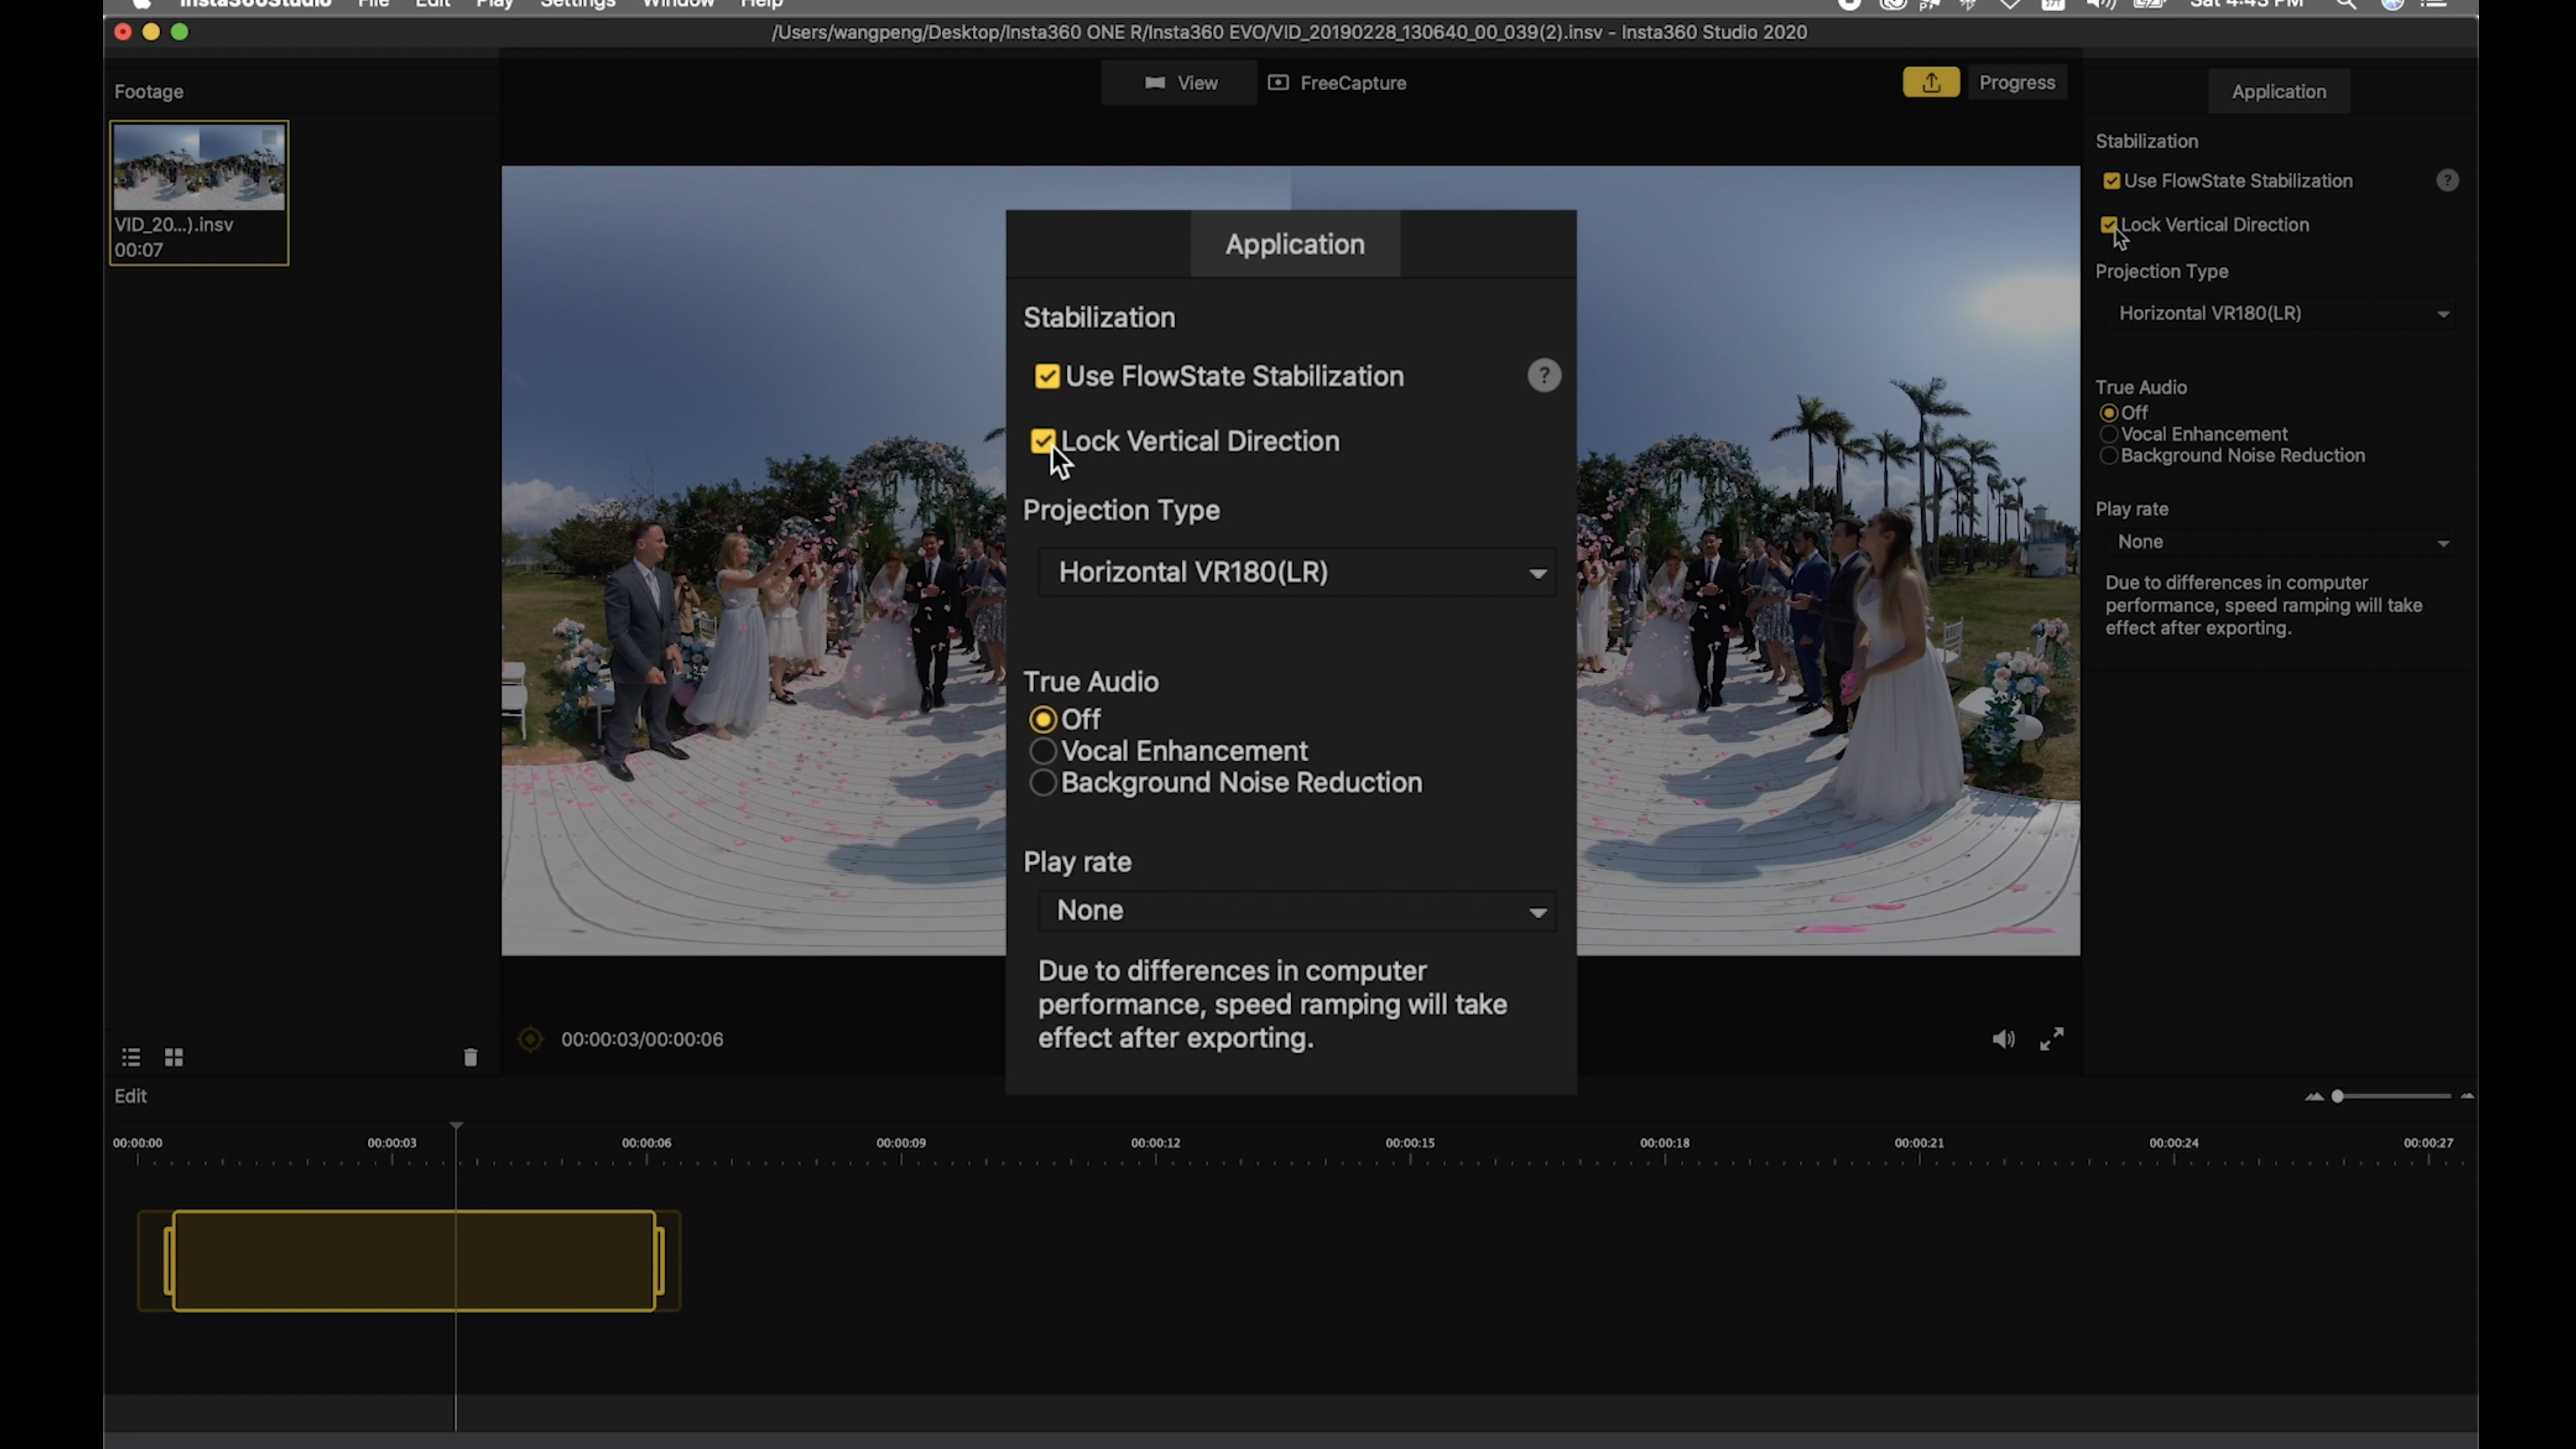Screen dimensions: 2576x1449
Task: Open FlowState help icon in right sidebar
Action: 2447,180
